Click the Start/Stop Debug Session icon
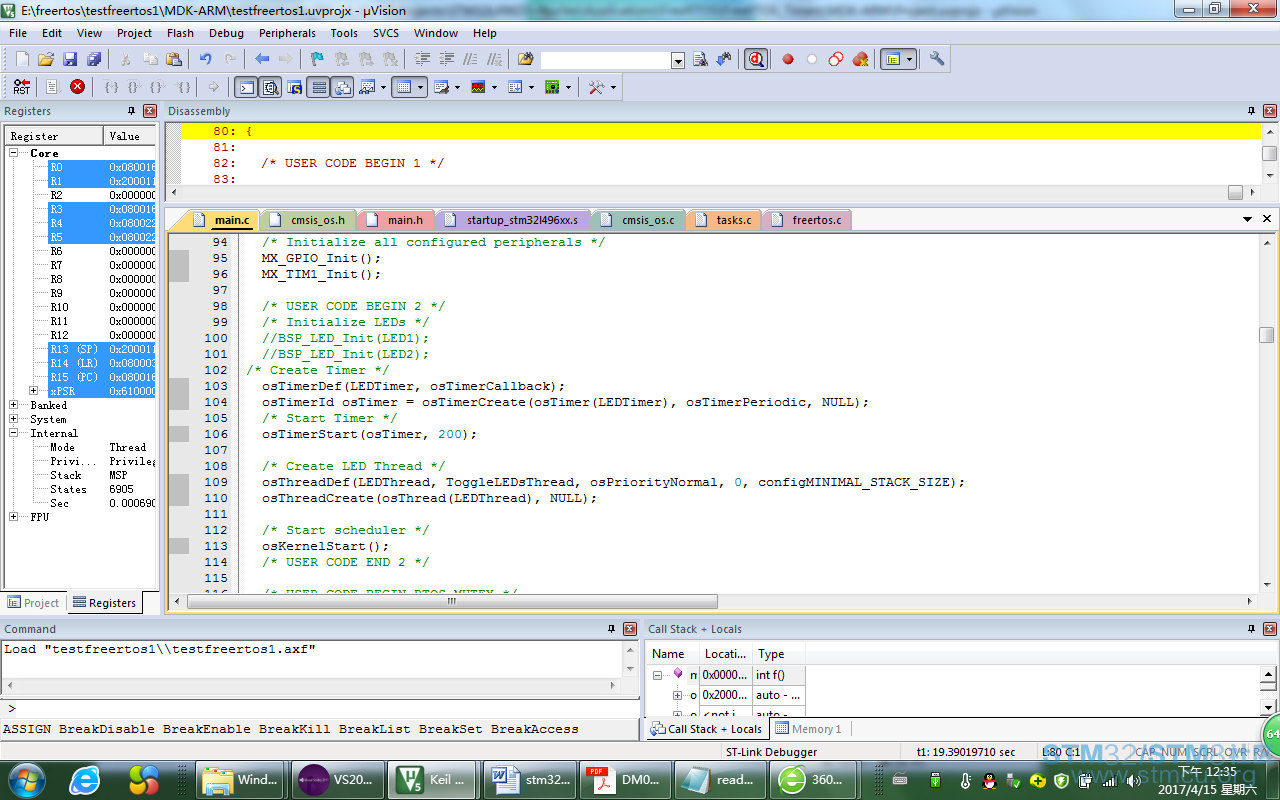The height and width of the screenshot is (800, 1280). 756,59
